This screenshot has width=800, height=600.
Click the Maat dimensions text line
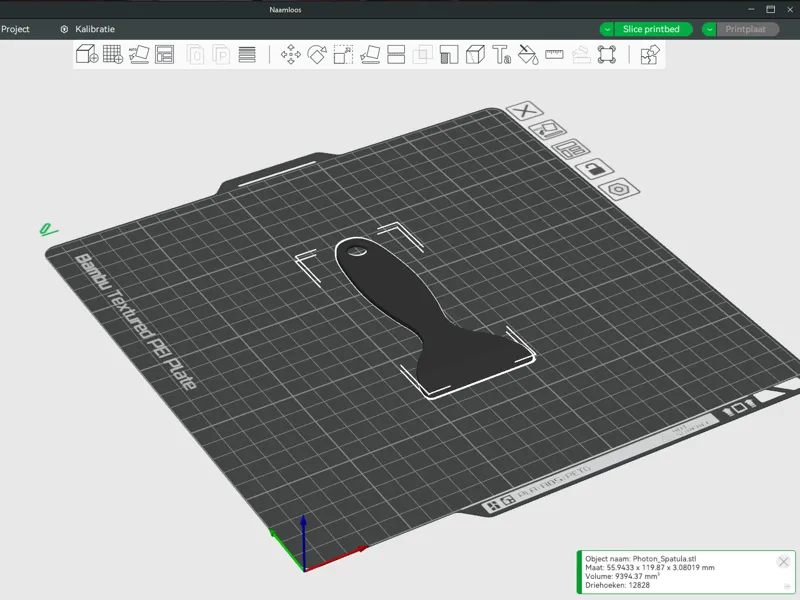click(x=649, y=567)
